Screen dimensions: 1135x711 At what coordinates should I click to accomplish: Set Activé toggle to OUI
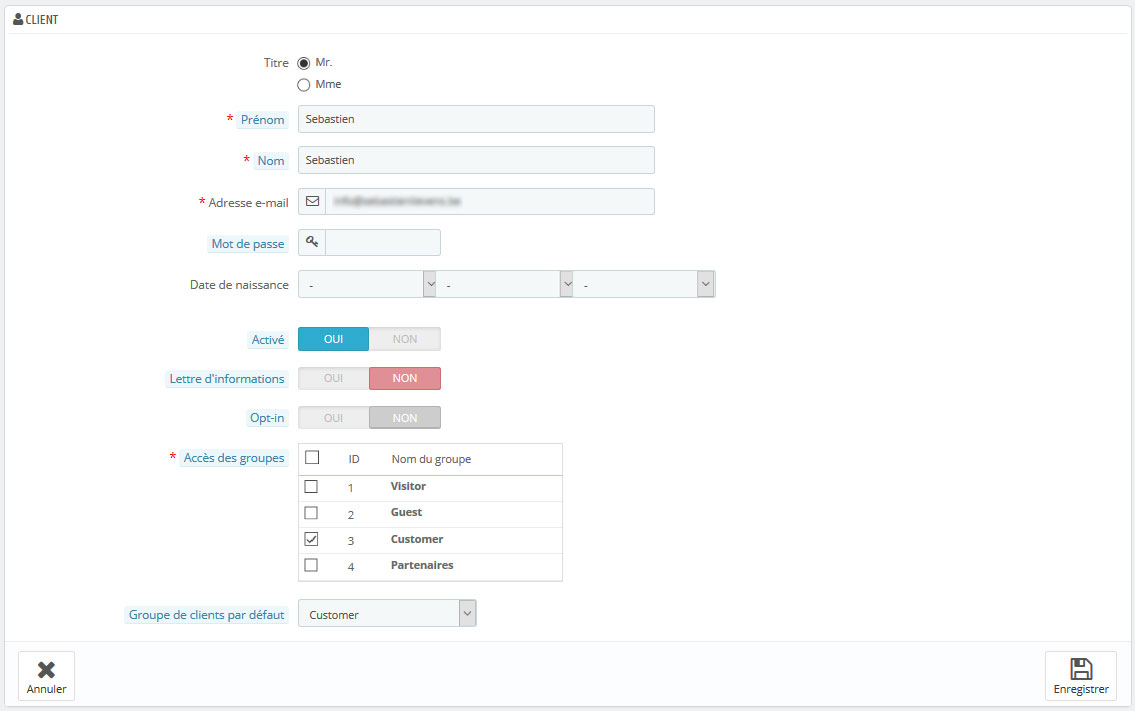tap(334, 339)
